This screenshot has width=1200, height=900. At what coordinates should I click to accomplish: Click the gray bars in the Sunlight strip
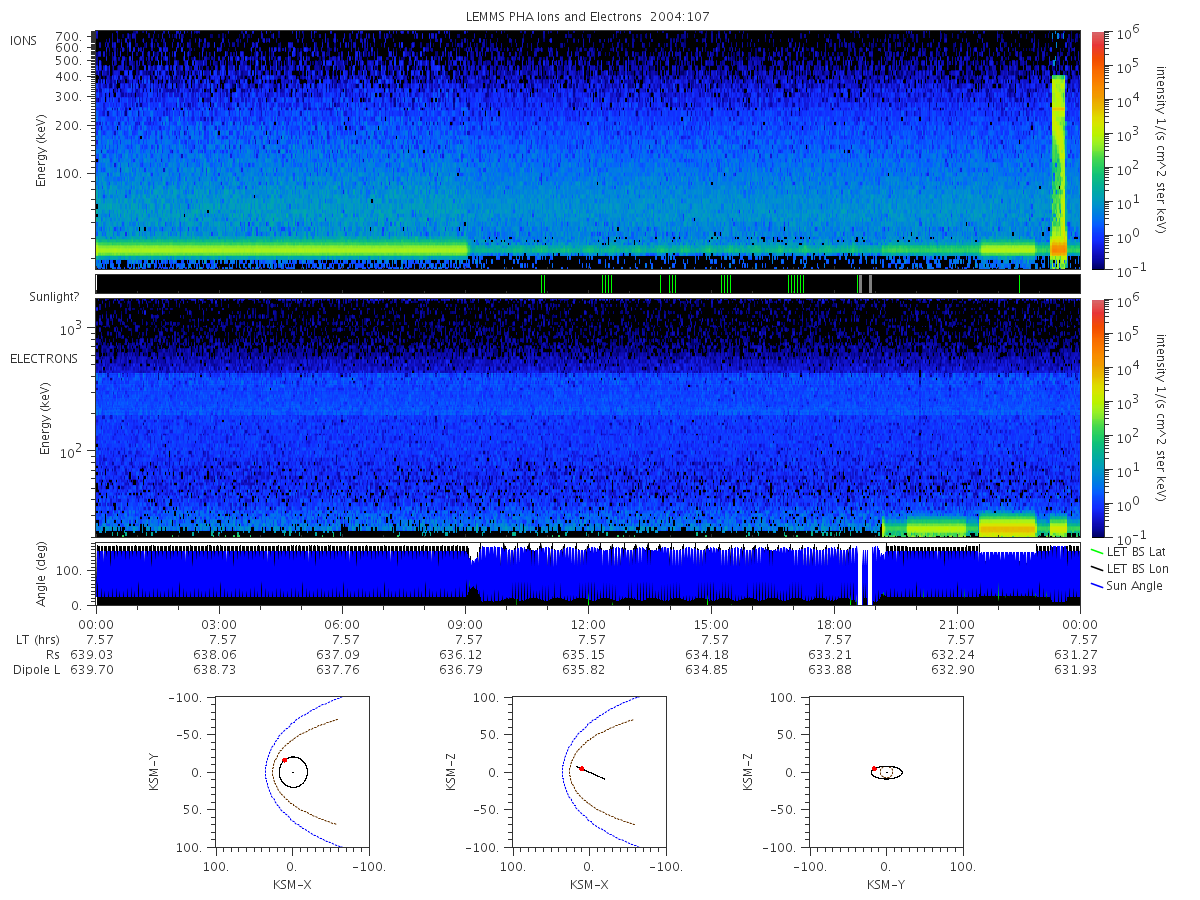pos(864,284)
